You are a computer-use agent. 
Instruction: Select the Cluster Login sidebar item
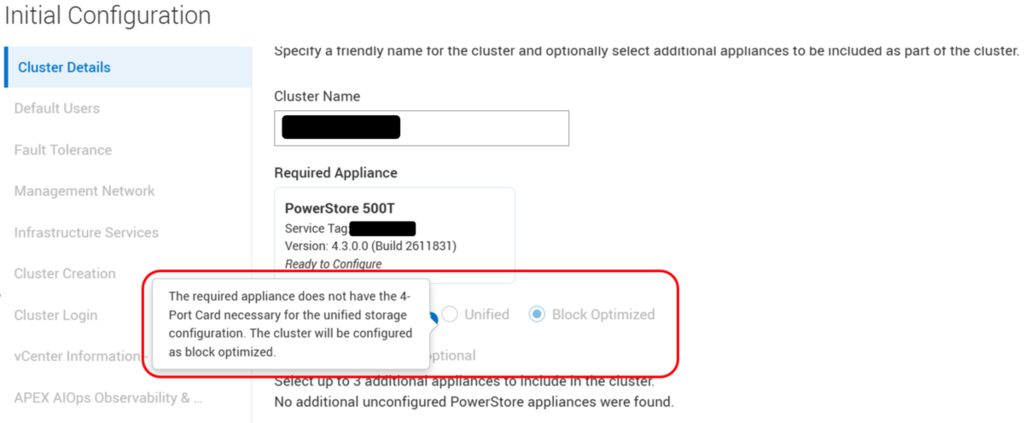click(56, 315)
